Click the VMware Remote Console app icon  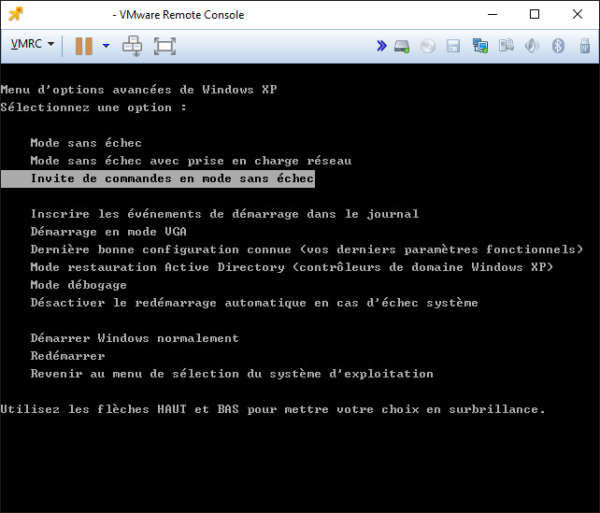[16, 15]
